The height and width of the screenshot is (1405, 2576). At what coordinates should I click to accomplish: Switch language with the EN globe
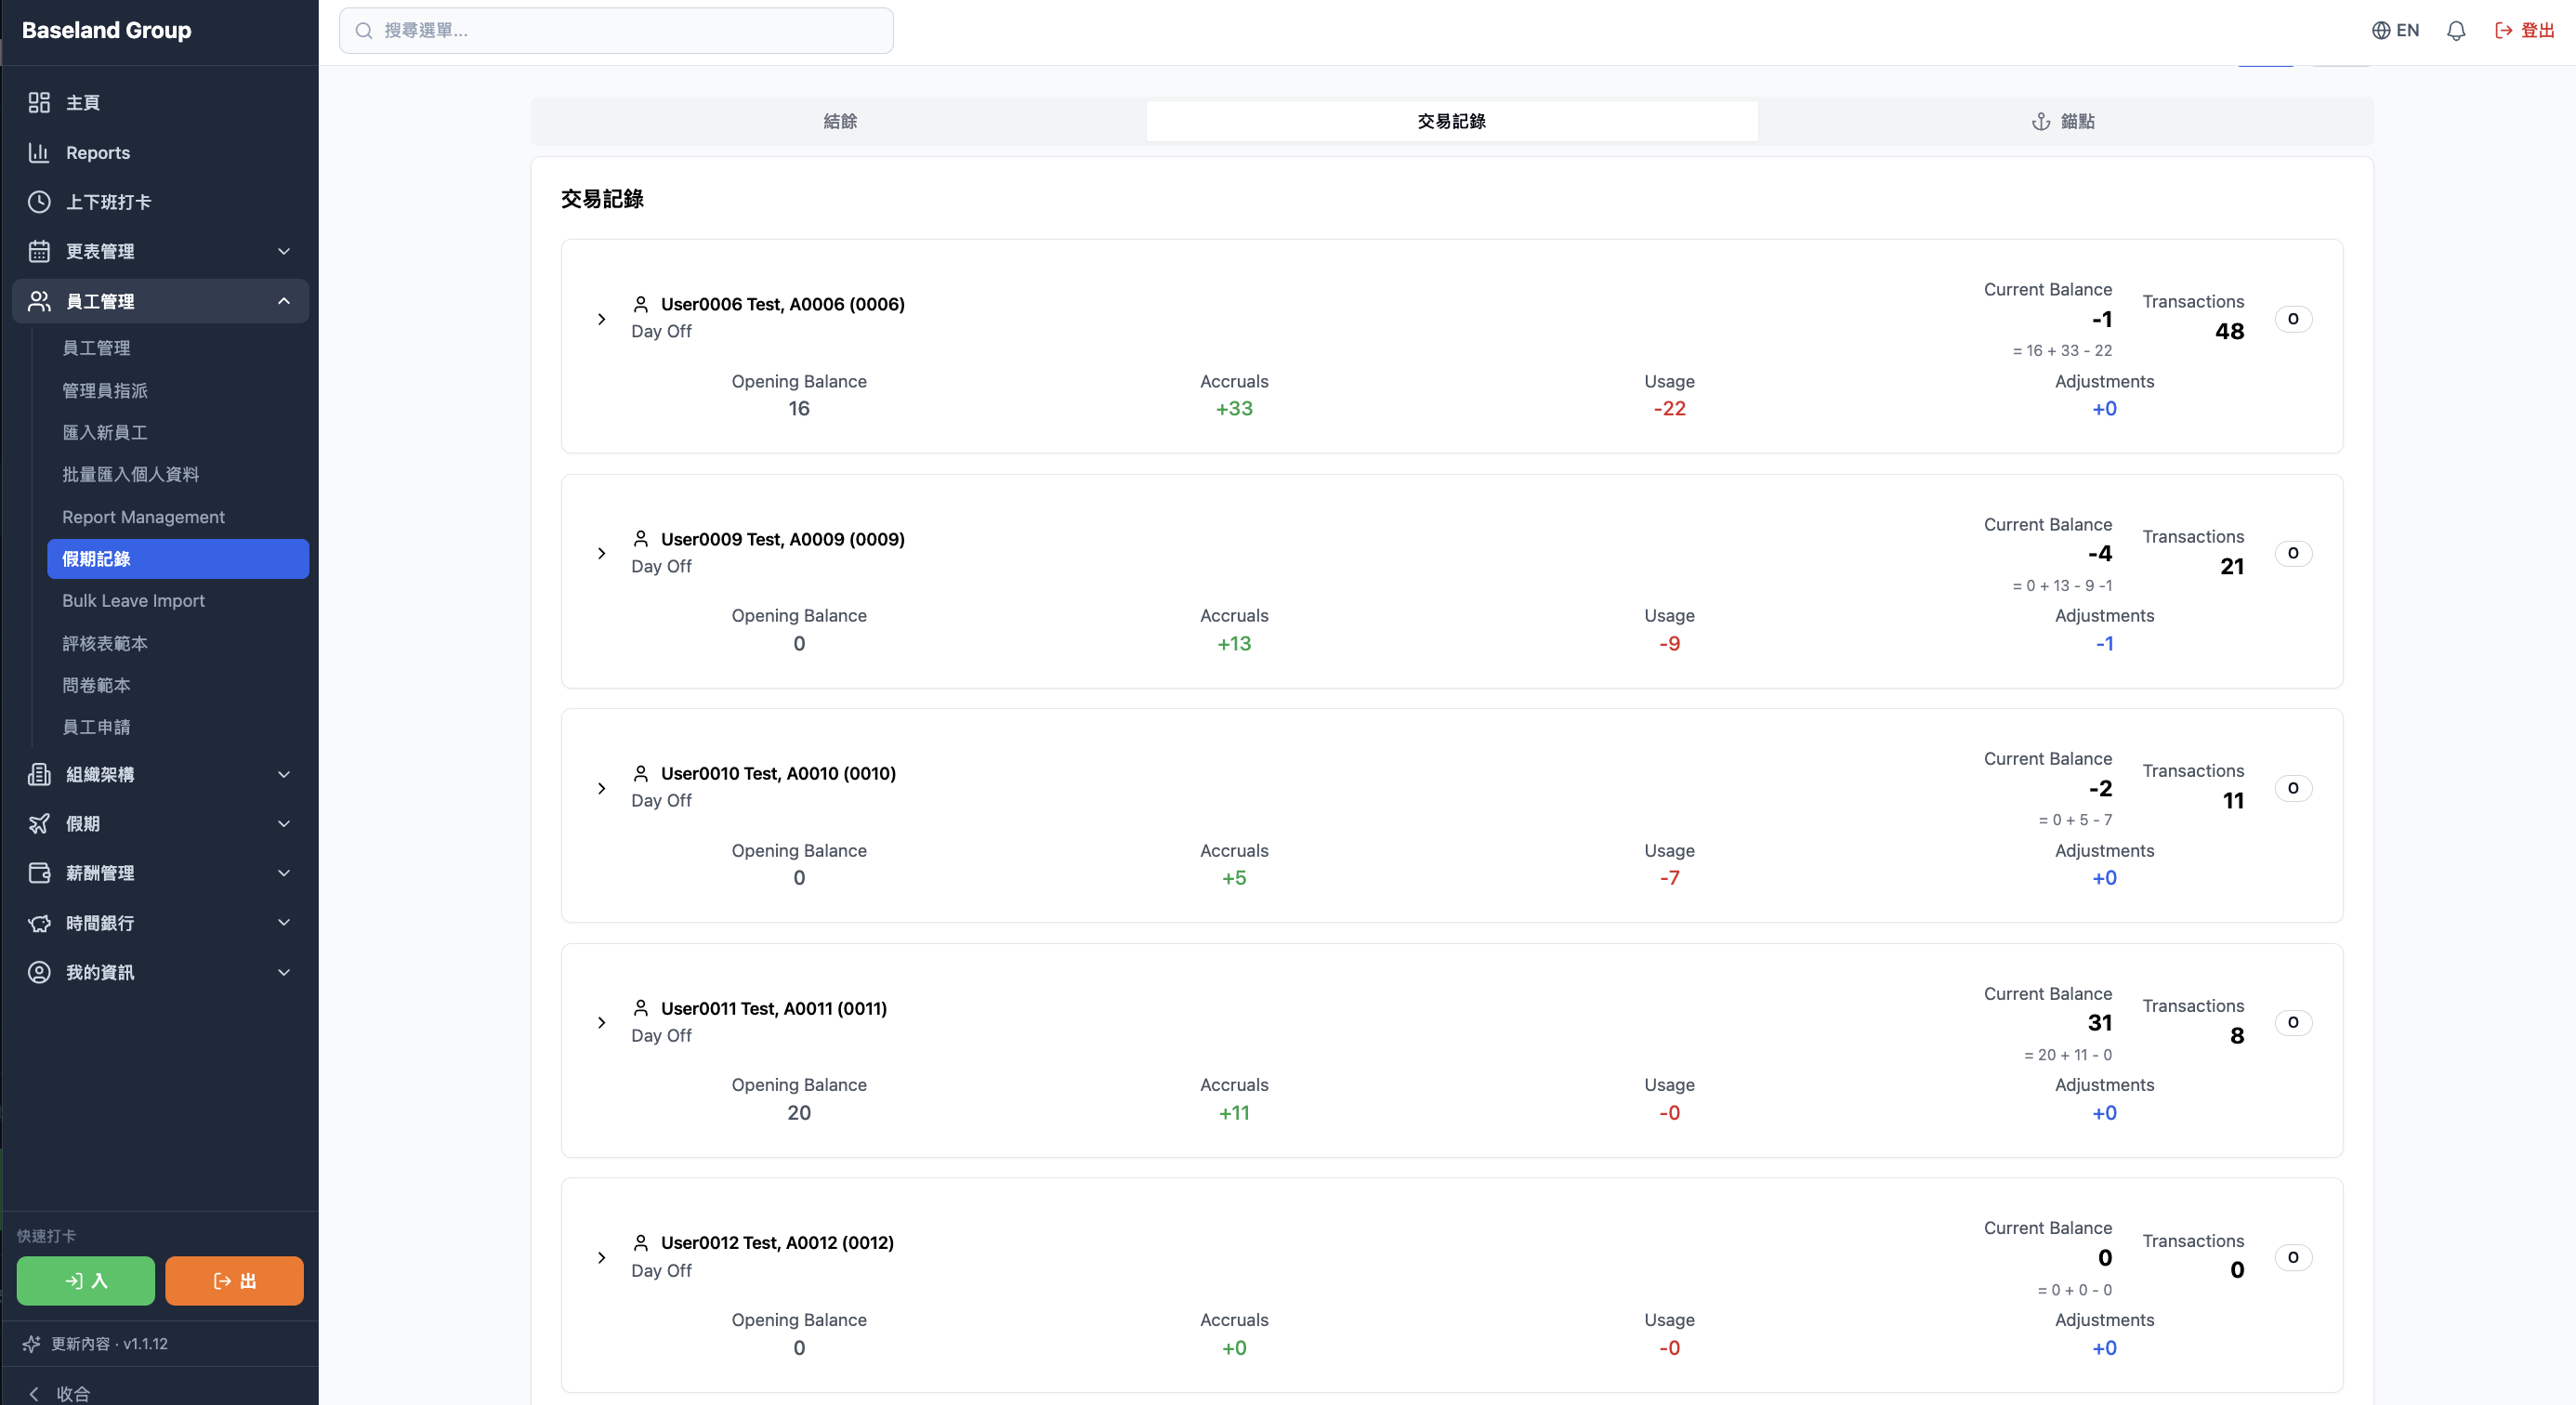pyautogui.click(x=2395, y=30)
